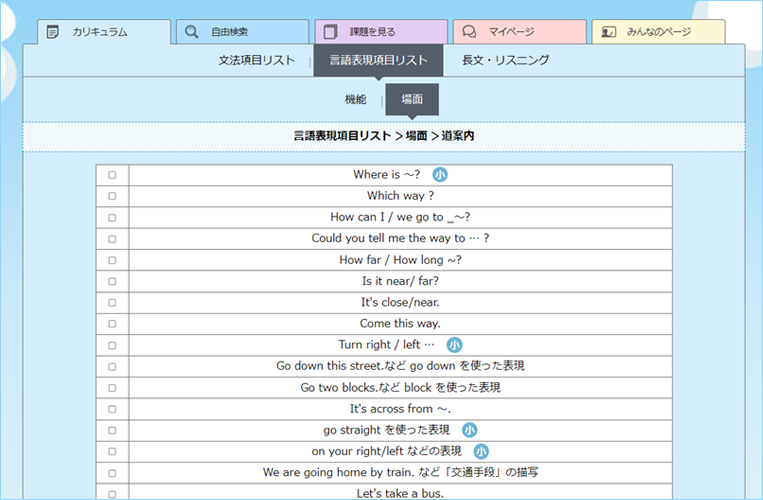Open the カリキュラム tab
Image resolution: width=763 pixels, height=500 pixels.
(x=104, y=32)
